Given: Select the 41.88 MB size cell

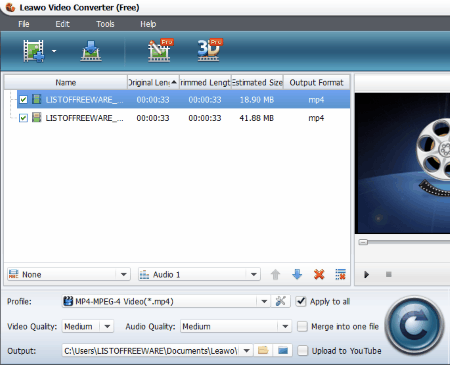Looking at the screenshot, I should (257, 118).
